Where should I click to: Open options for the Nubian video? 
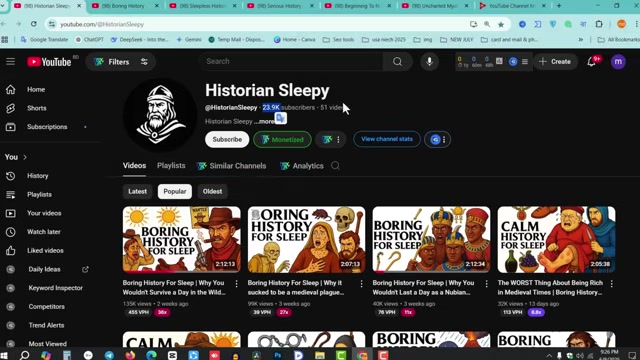pyautogui.click(x=486, y=283)
